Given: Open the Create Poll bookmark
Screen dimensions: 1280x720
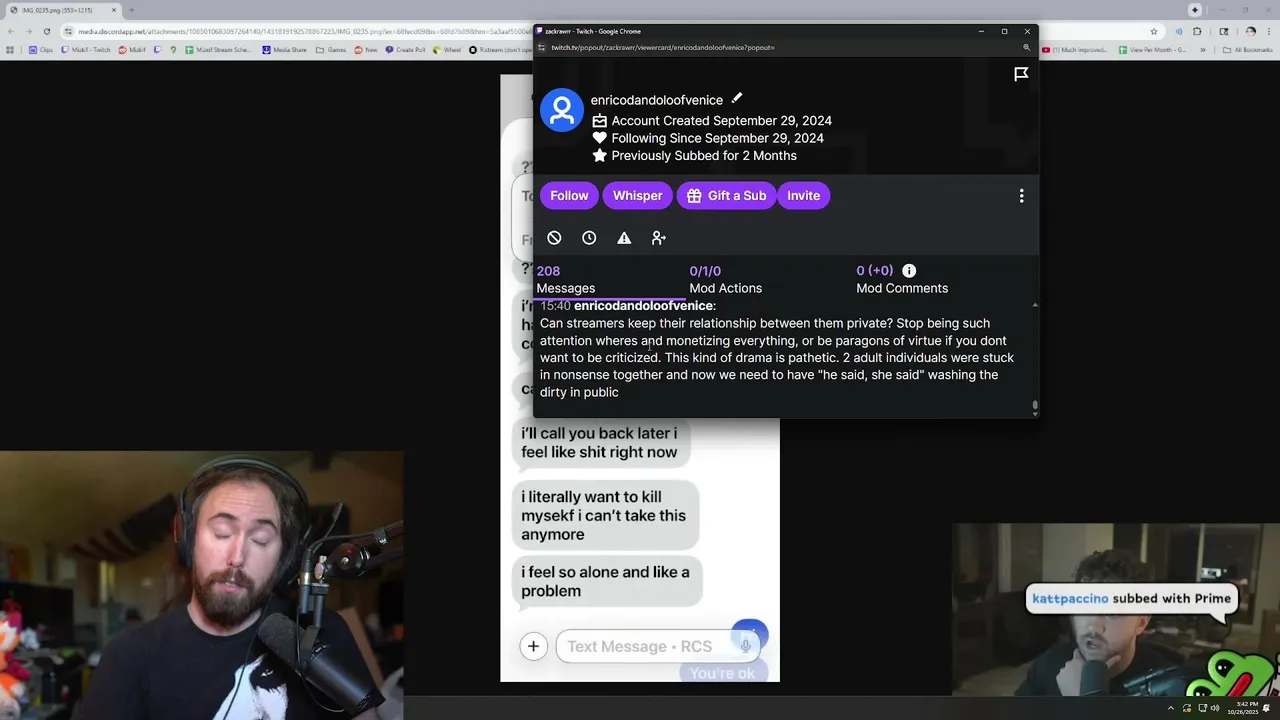Looking at the screenshot, I should [x=406, y=50].
